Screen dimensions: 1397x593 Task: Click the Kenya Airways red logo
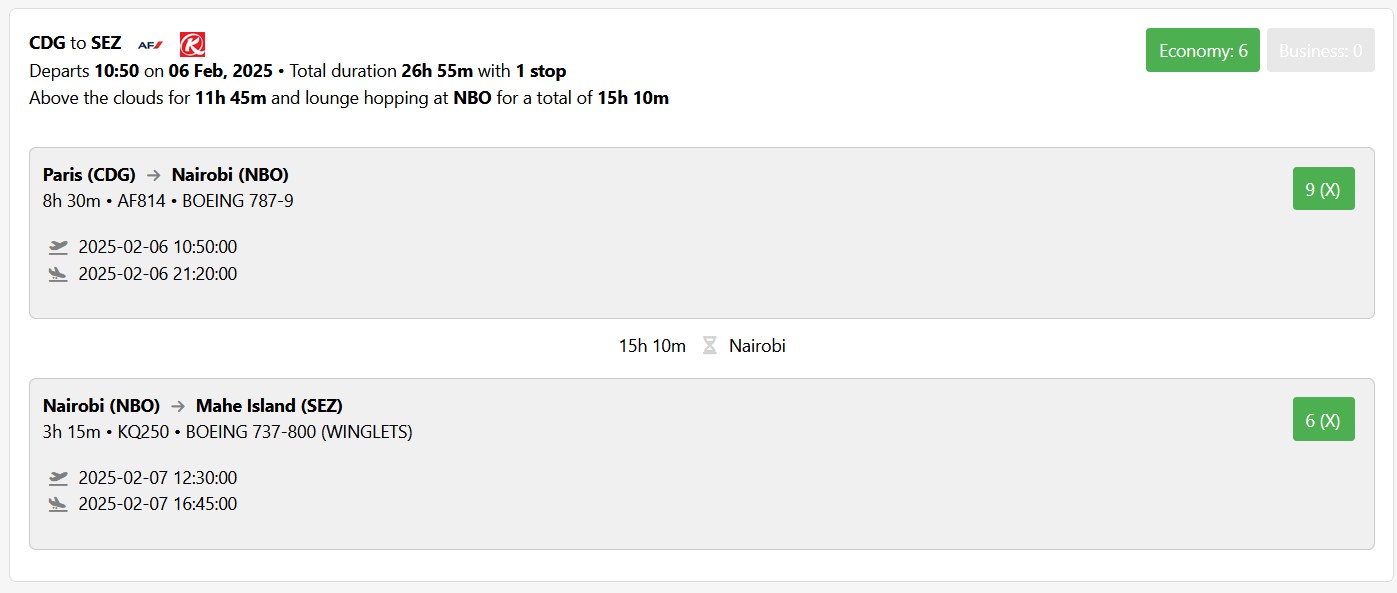(x=192, y=44)
